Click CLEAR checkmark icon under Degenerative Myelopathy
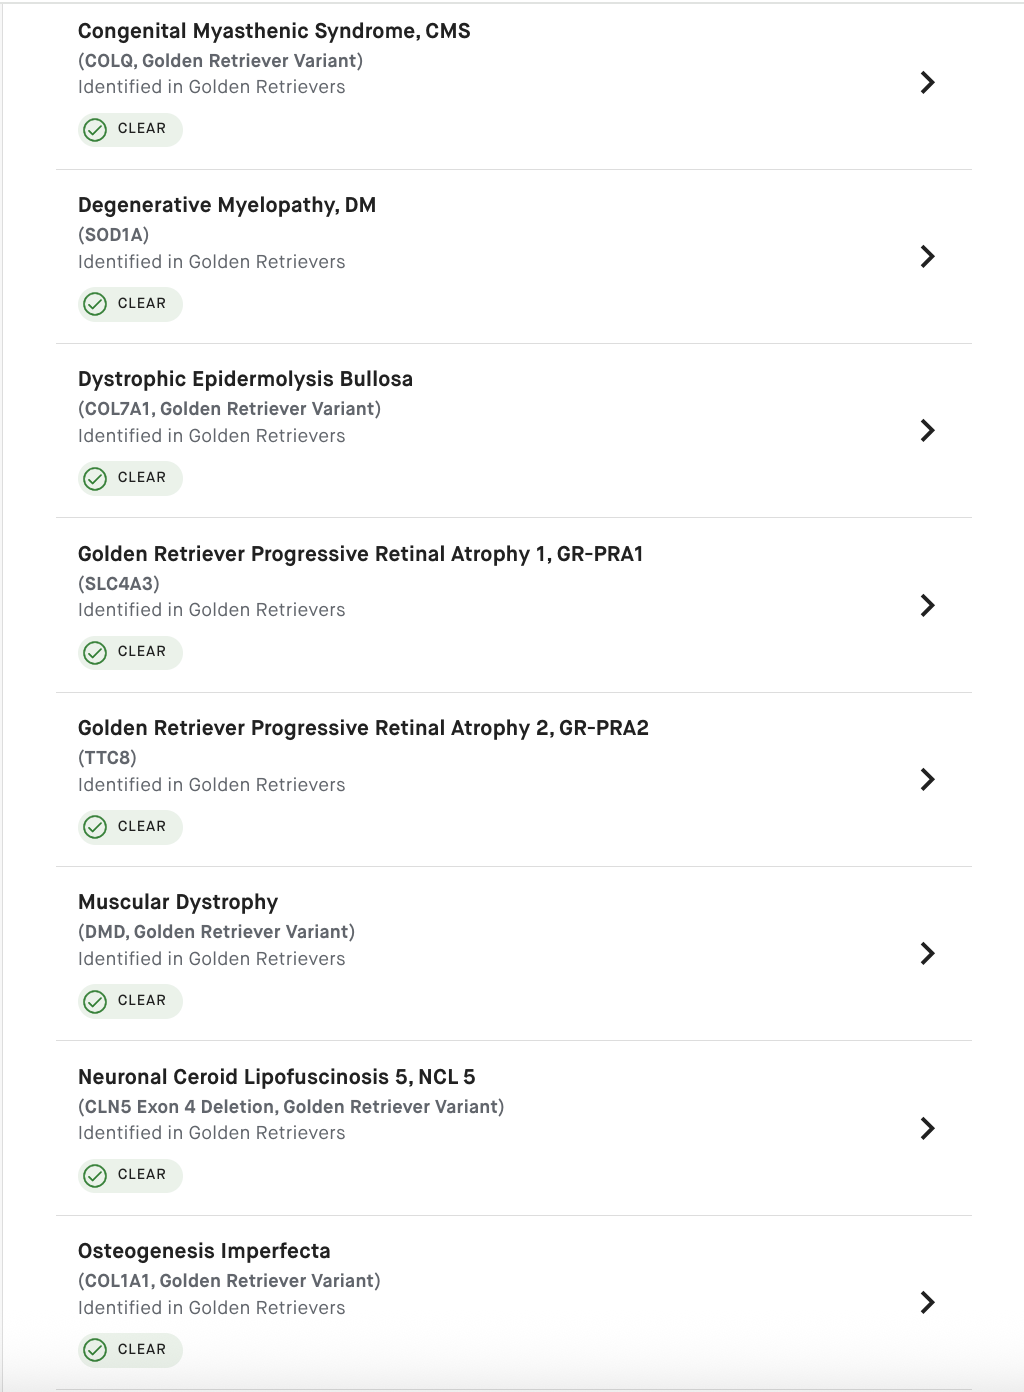 pos(95,304)
